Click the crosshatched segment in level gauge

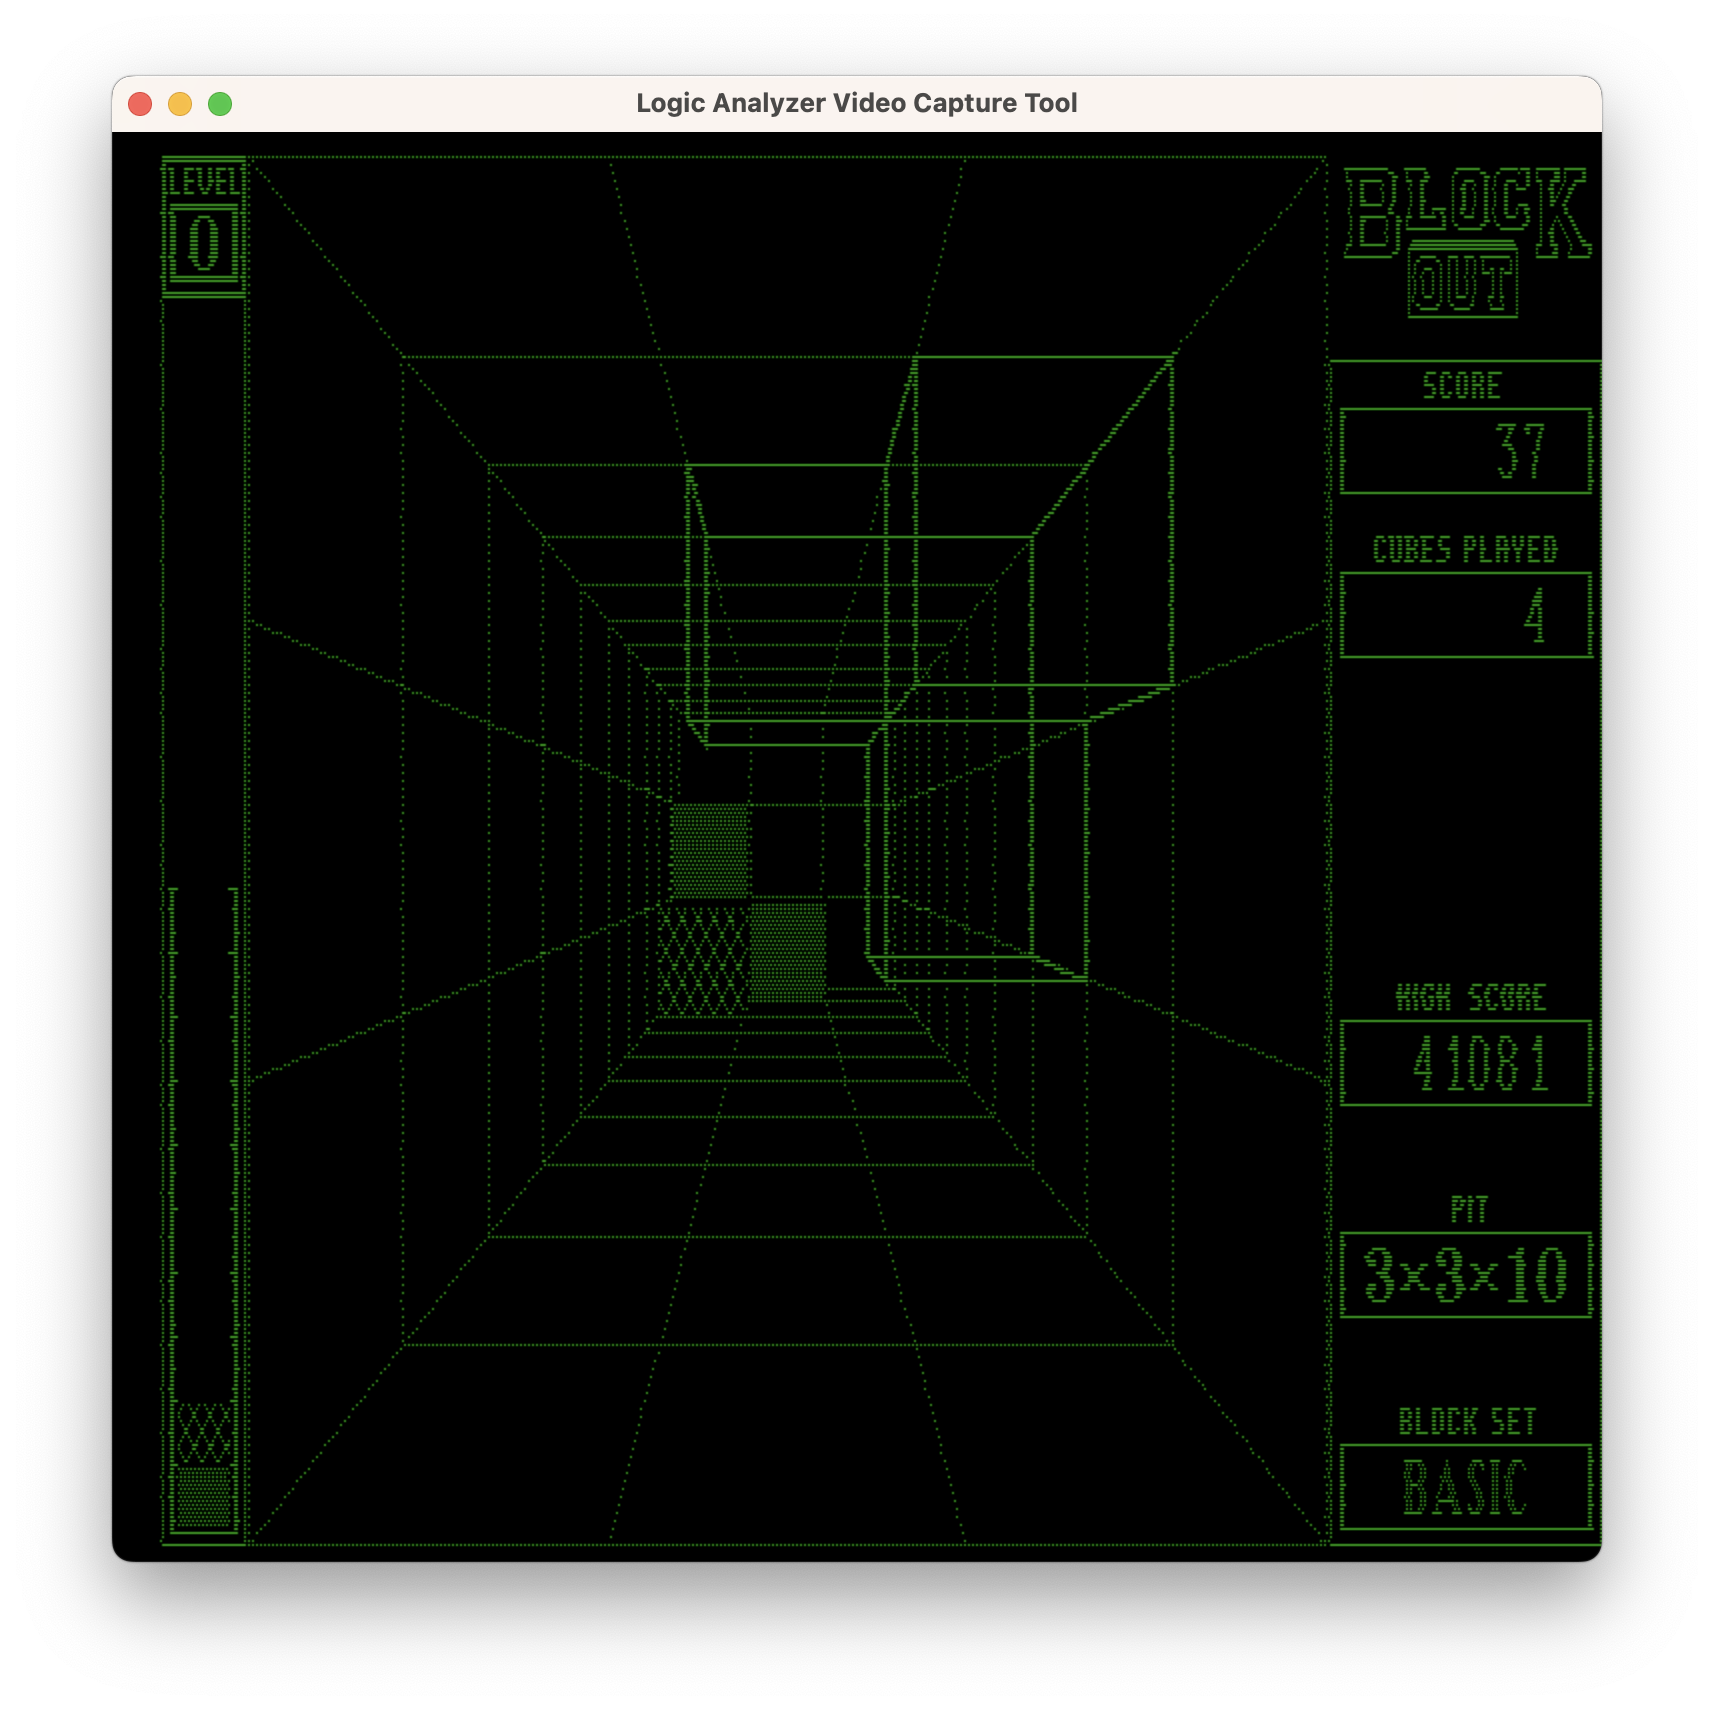[x=204, y=1434]
